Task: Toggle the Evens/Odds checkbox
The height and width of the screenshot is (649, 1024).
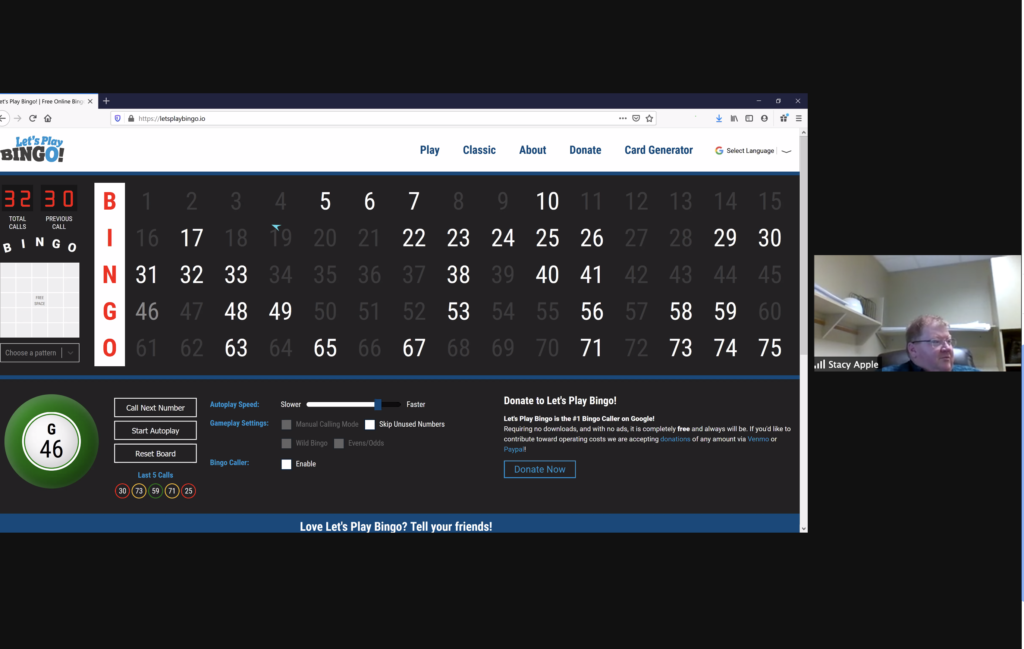Action: tap(339, 443)
